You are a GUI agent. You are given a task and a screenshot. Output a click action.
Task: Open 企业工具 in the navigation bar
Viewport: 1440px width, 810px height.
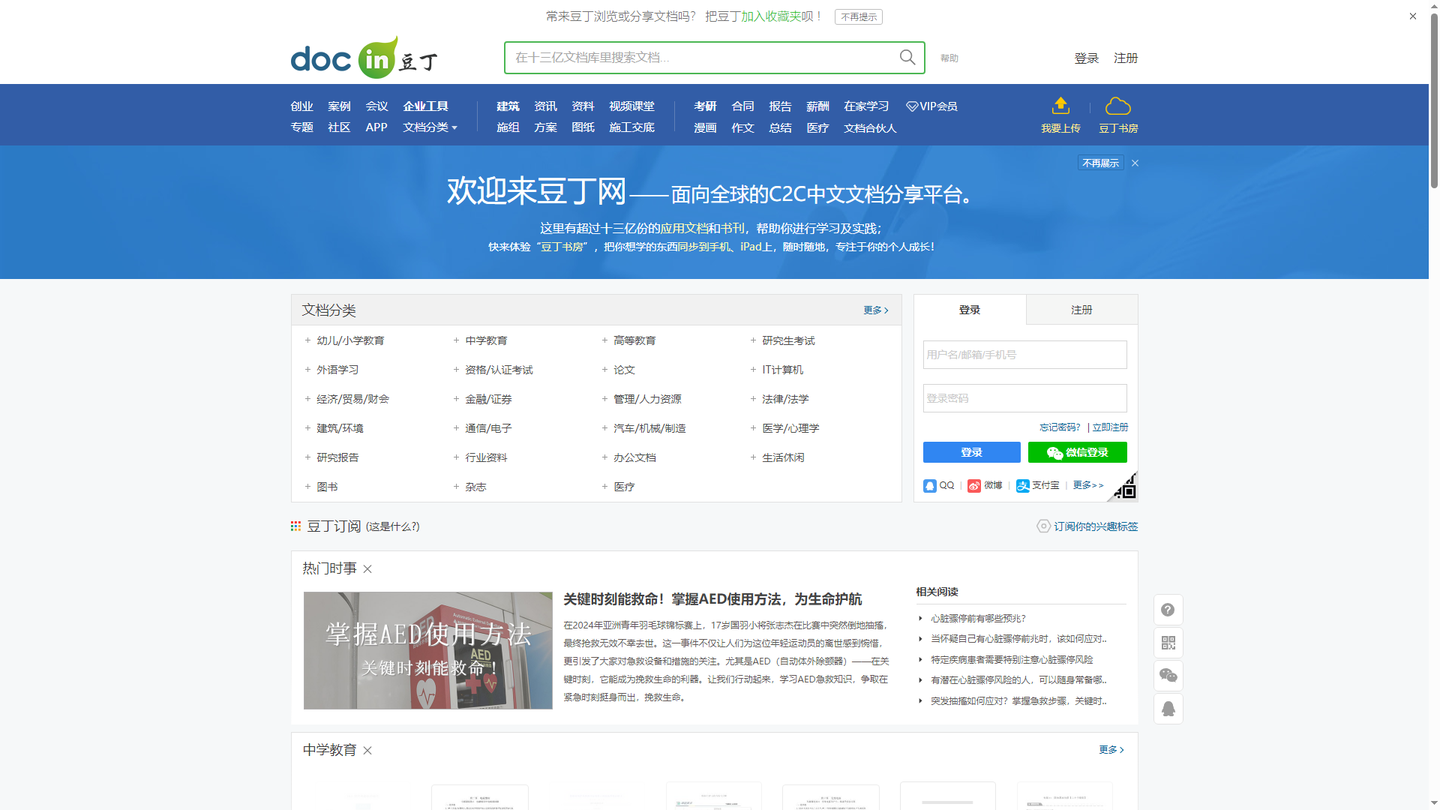(x=426, y=106)
